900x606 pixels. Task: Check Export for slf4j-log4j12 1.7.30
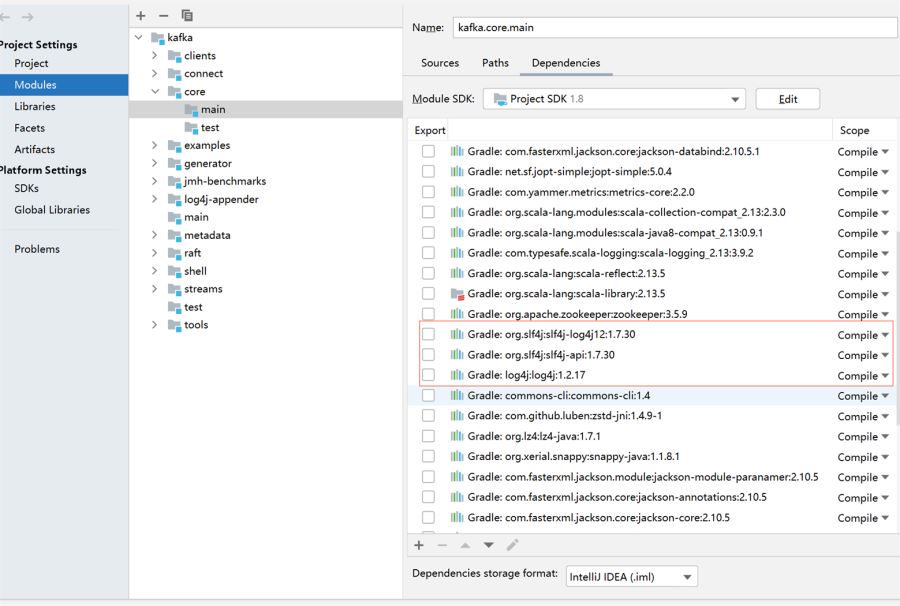428,334
